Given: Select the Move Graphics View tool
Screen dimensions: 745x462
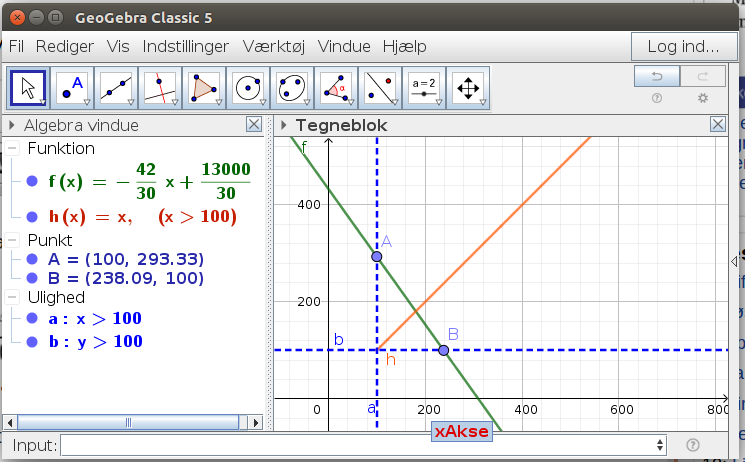Looking at the screenshot, I should click(468, 88).
